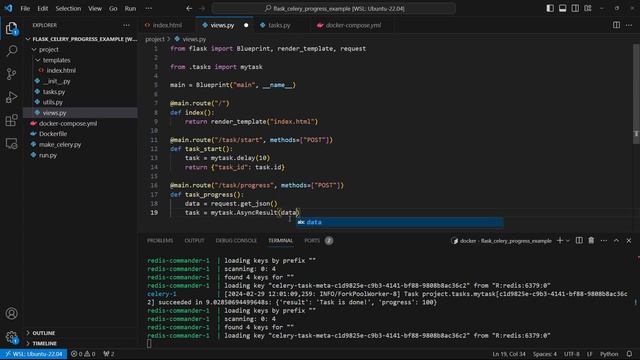This screenshot has width=640, height=360.
Task: Open the Manage gear icon
Action: (11, 337)
